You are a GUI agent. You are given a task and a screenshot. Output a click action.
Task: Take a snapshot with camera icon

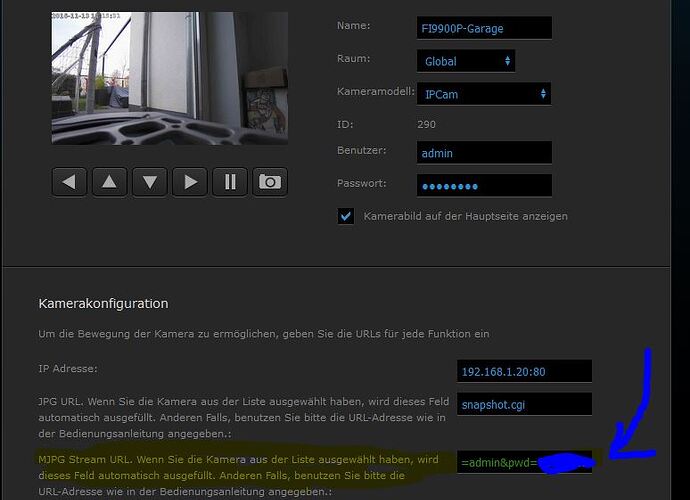[x=269, y=181]
